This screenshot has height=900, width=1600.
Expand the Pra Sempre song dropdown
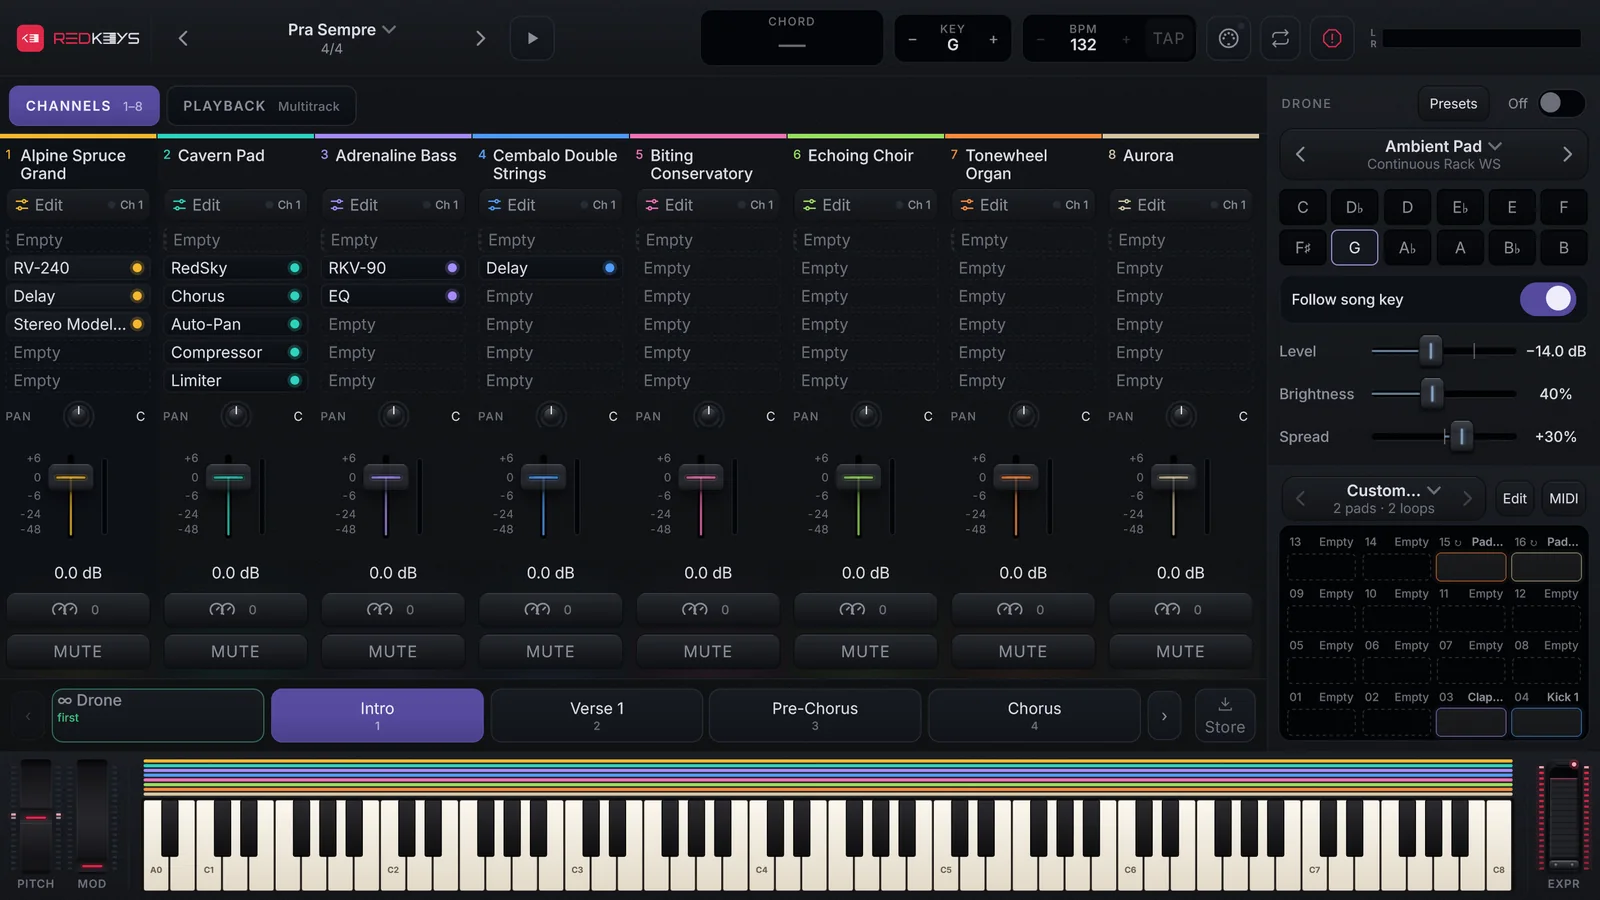(389, 30)
